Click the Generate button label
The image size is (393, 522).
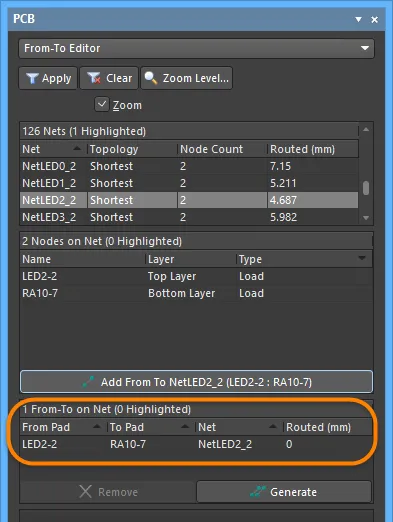(293, 492)
